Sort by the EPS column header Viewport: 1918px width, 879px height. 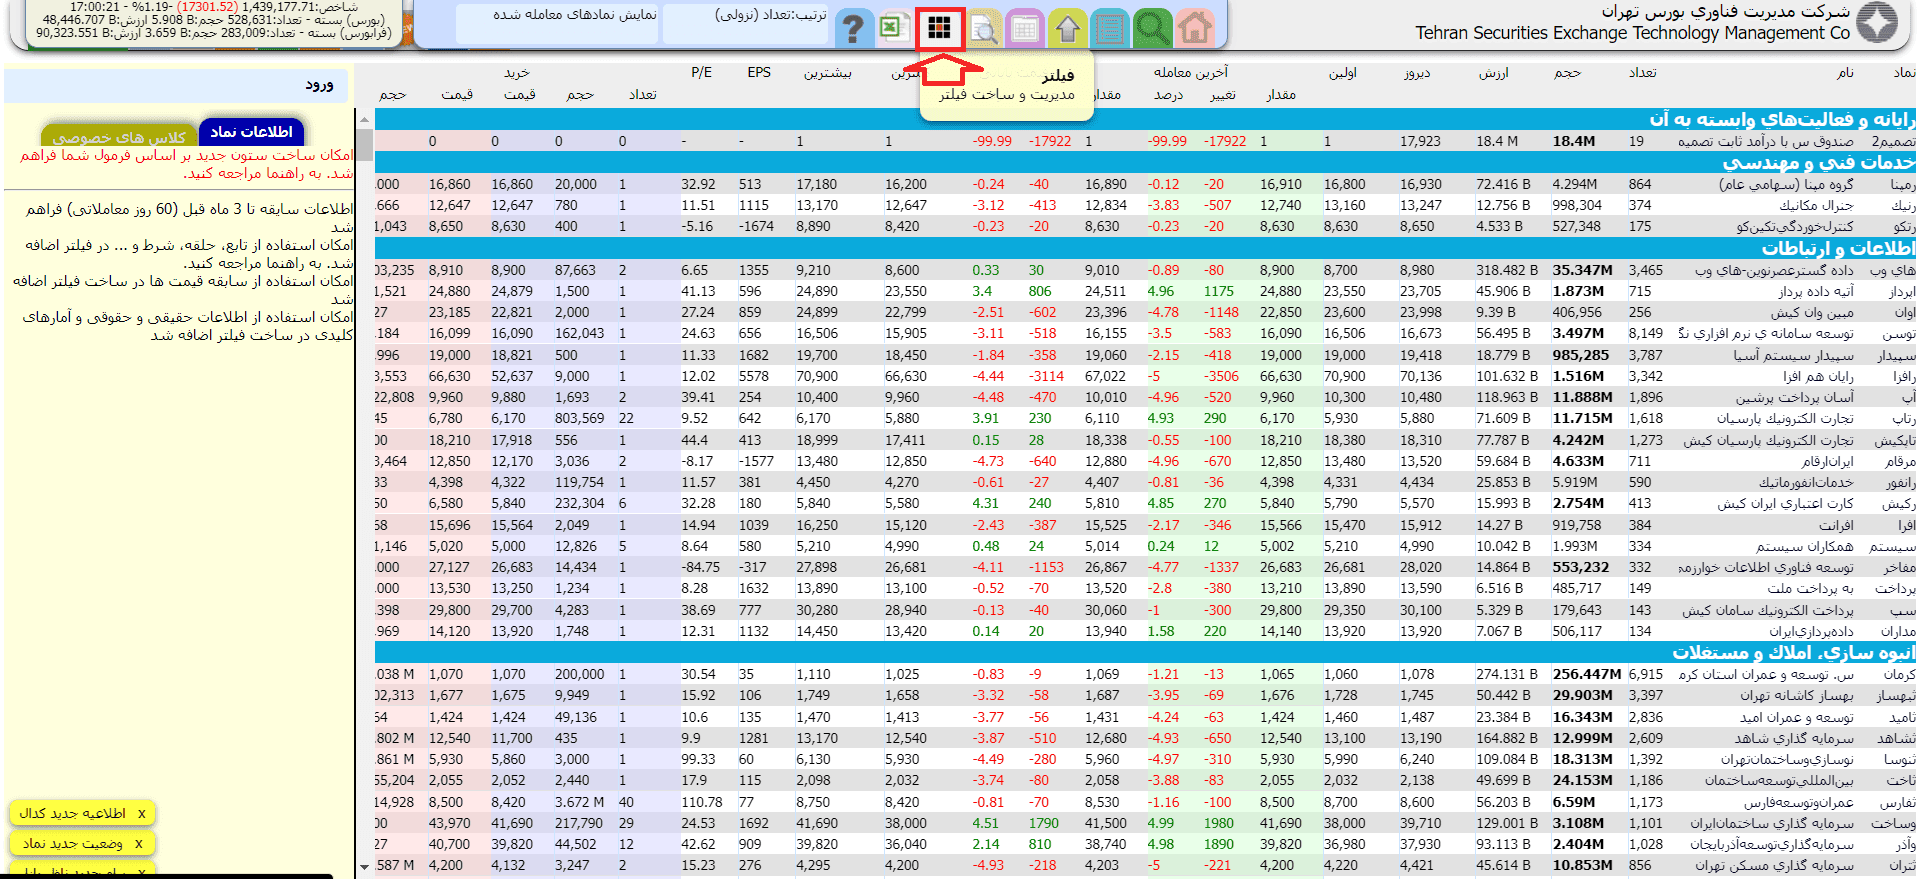tap(759, 72)
